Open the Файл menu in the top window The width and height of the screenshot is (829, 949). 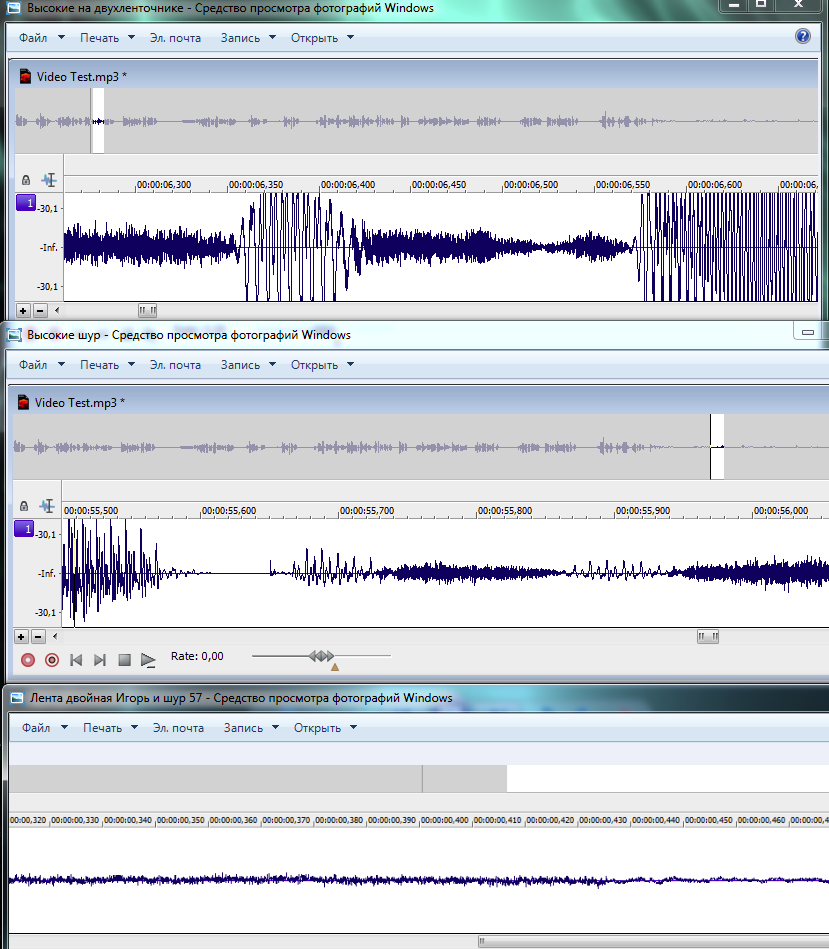point(33,38)
